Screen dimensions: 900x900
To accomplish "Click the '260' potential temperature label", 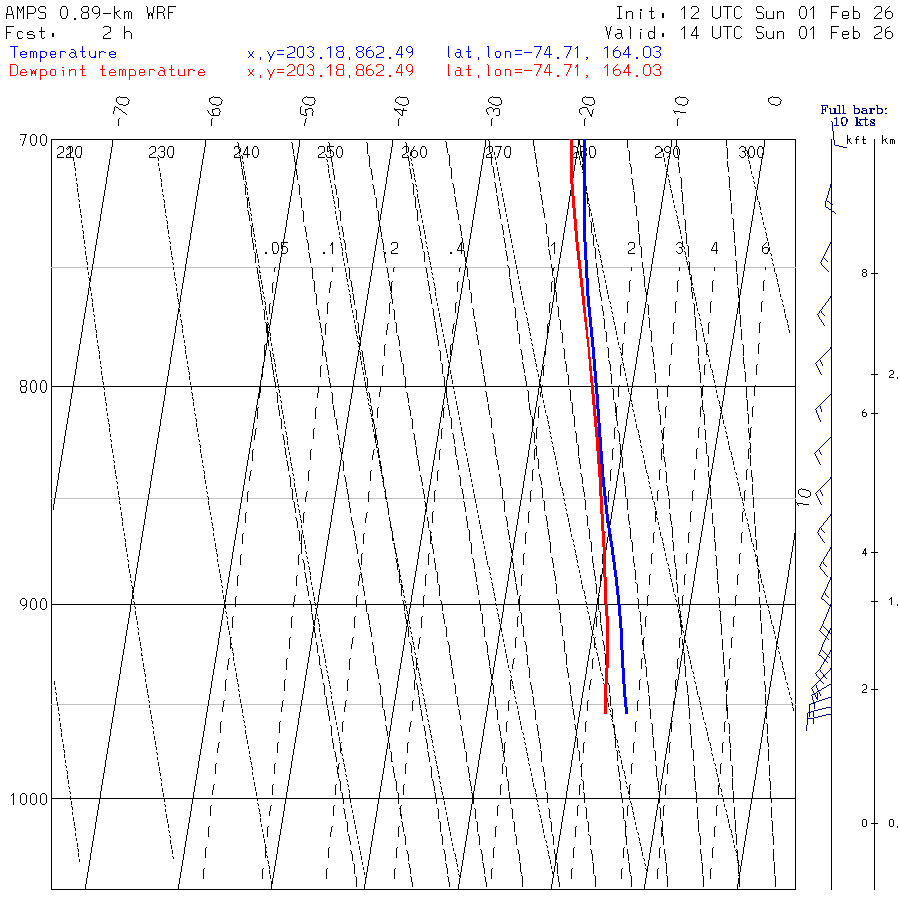I will coord(414,153).
